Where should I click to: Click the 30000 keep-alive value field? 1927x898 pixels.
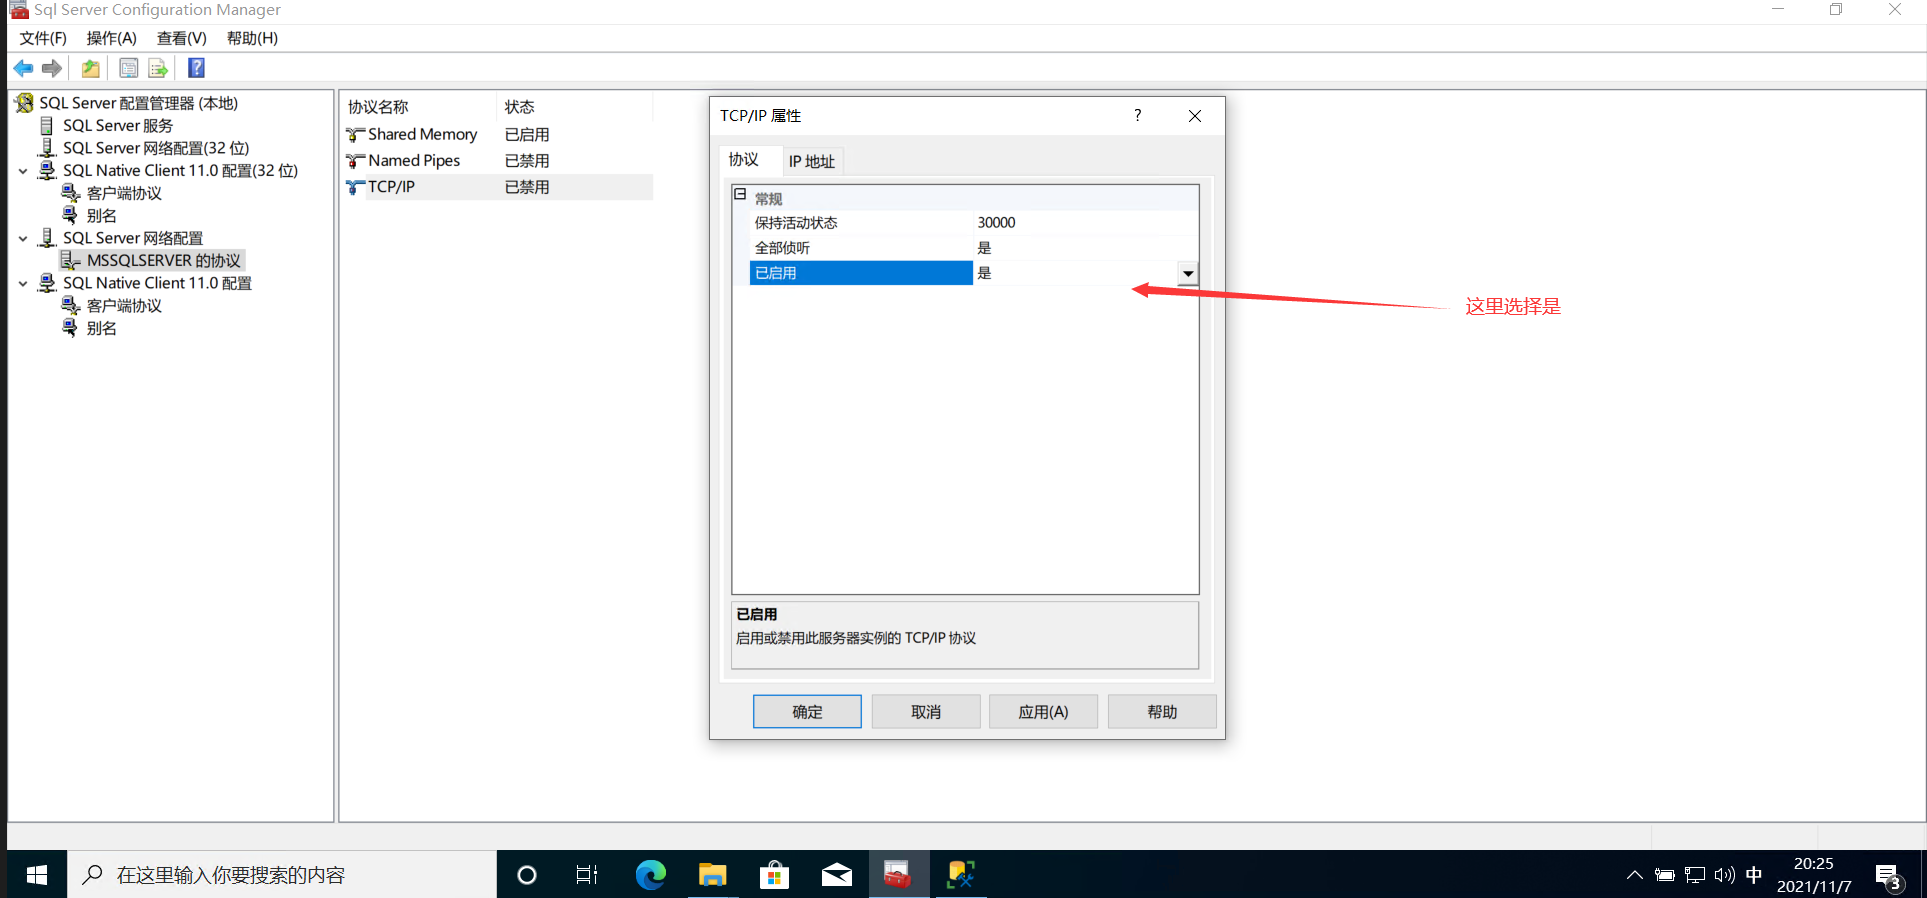pyautogui.click(x=1085, y=223)
